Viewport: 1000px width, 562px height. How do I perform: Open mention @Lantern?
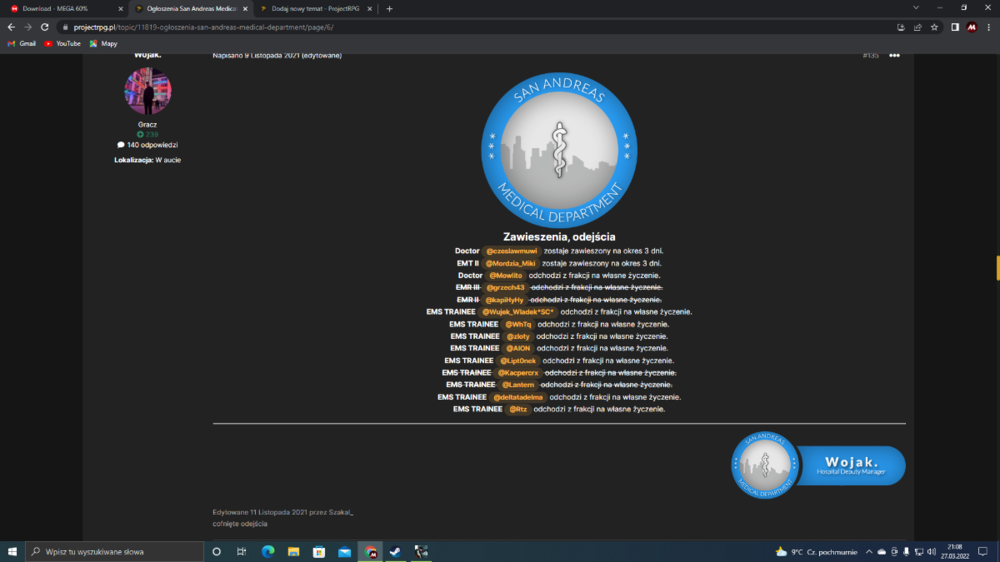(518, 385)
